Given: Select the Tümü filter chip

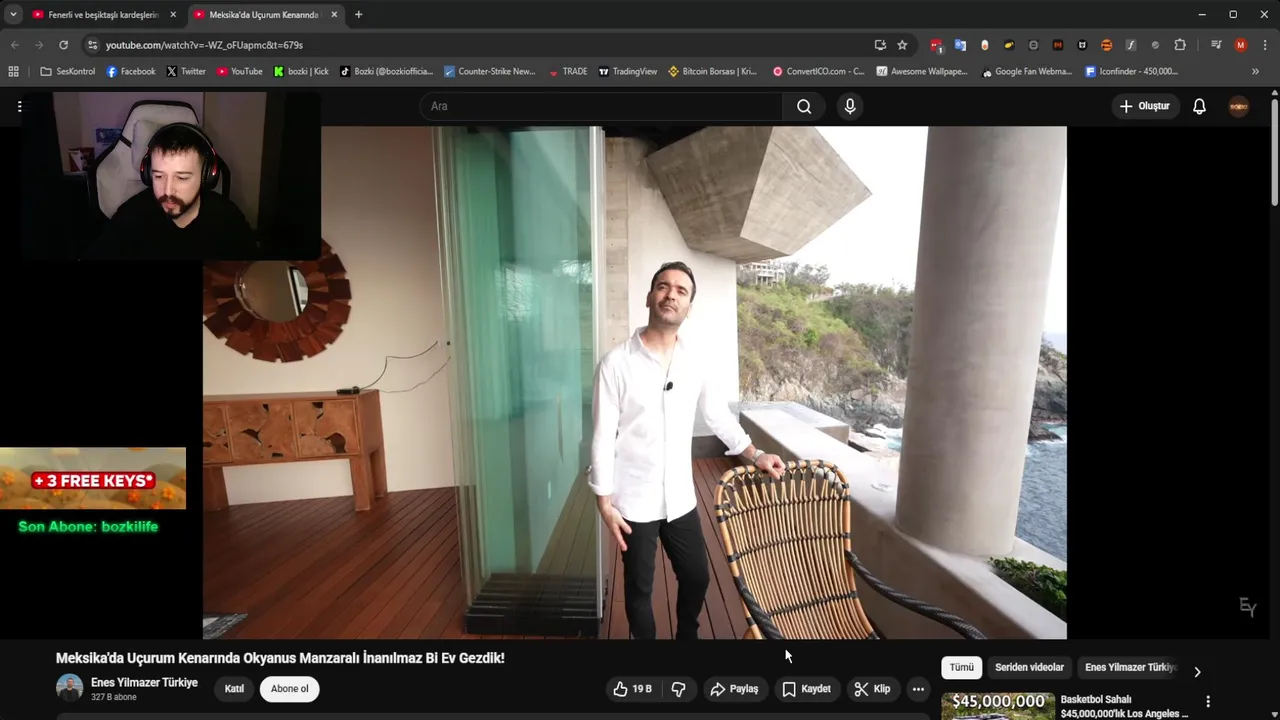Looking at the screenshot, I should point(961,667).
